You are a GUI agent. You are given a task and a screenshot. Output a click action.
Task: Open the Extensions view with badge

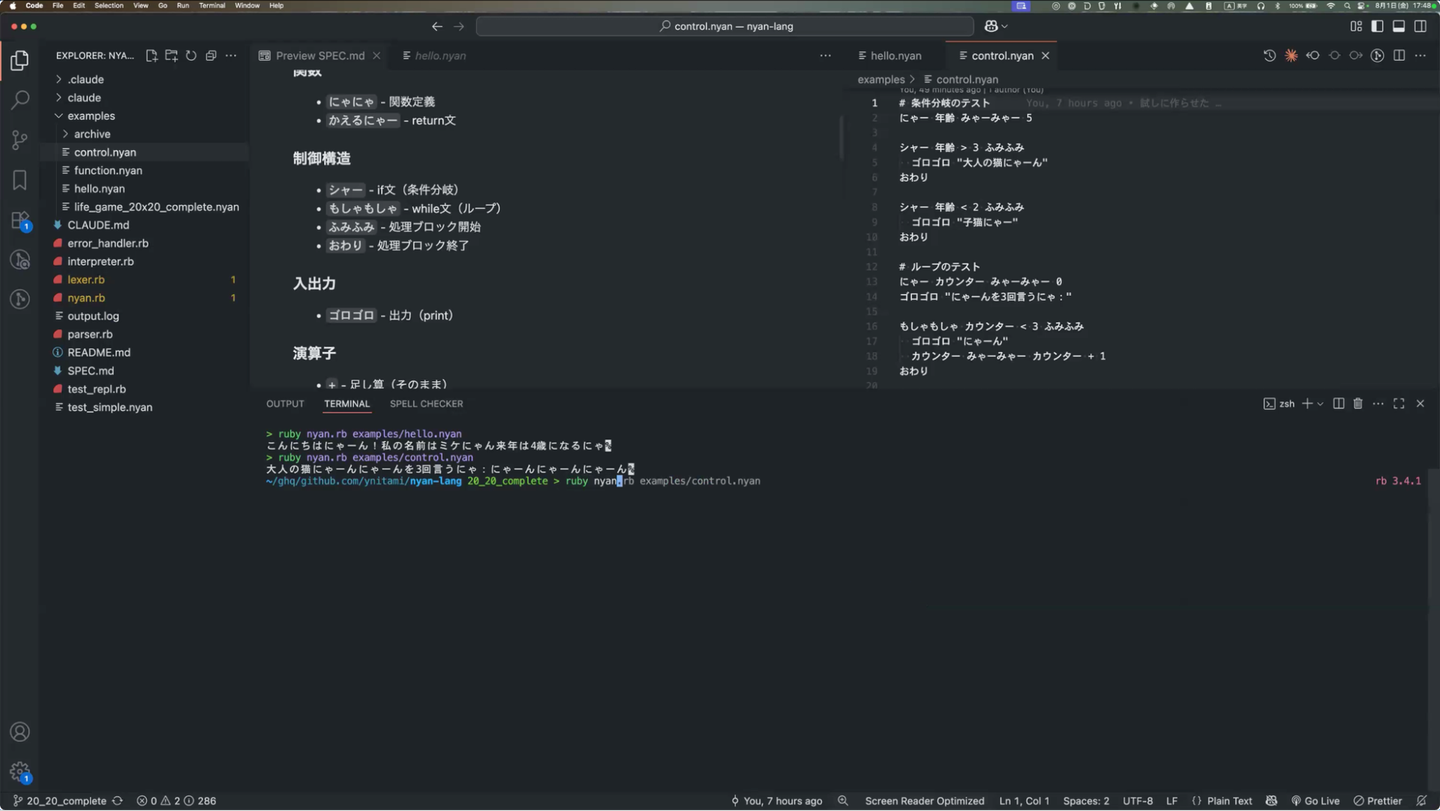click(x=20, y=221)
